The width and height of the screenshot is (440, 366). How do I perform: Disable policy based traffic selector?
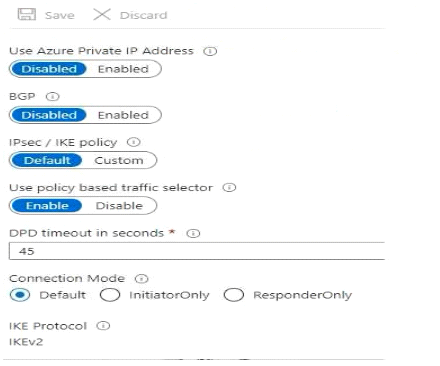click(x=119, y=206)
